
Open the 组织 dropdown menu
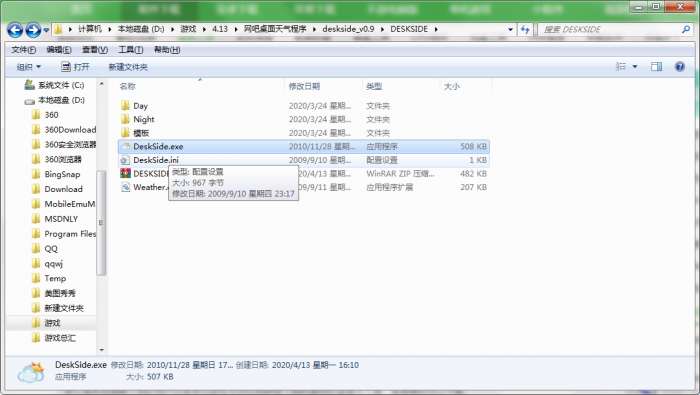[29, 67]
